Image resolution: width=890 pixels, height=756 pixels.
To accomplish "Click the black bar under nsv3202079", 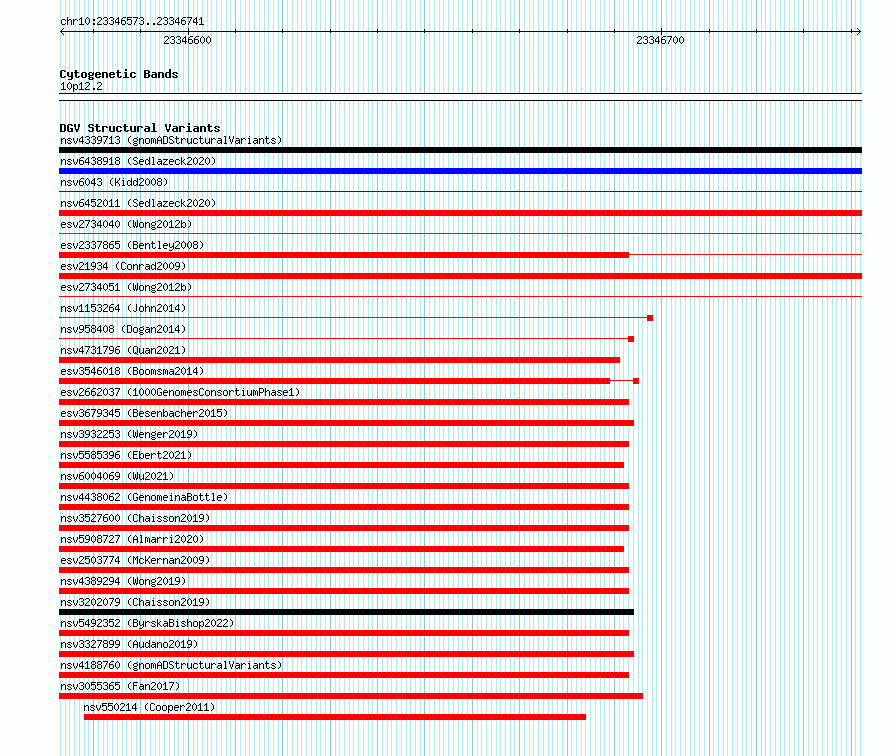I will tap(346, 612).
